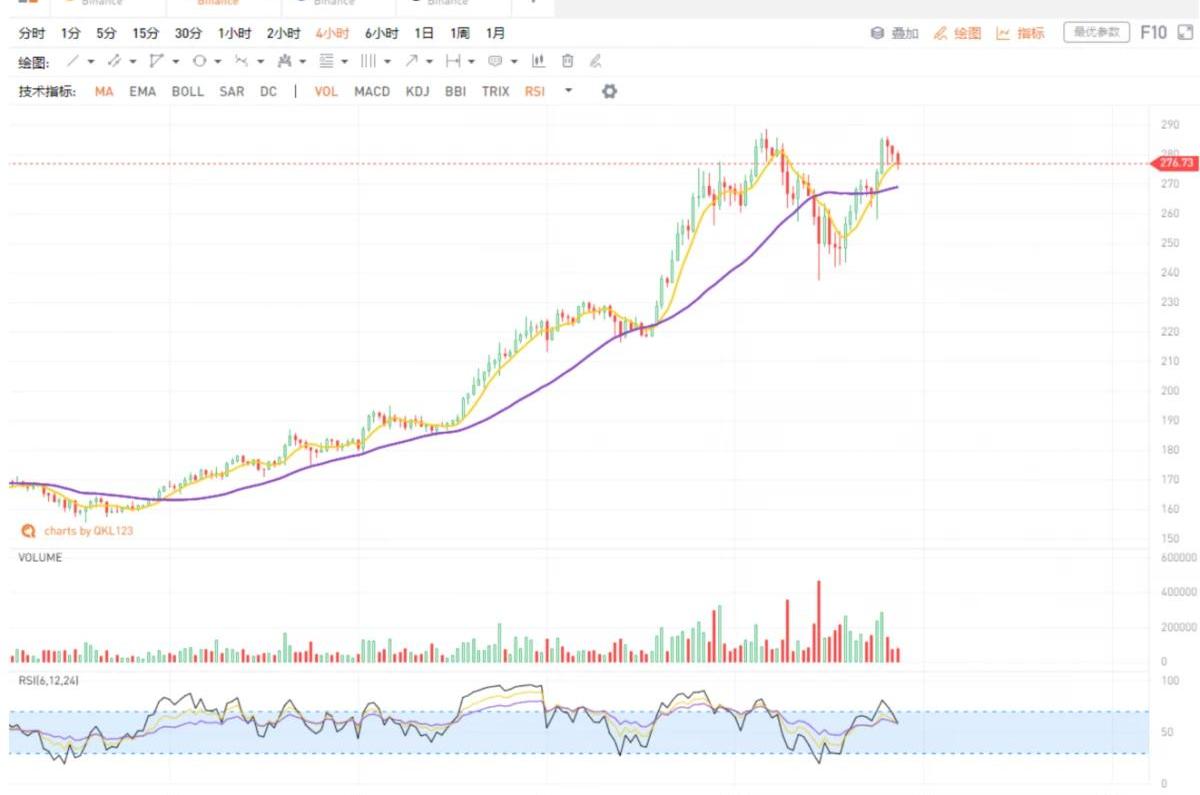Expand dropdown arrow next to ellipse tool
Screen dimensions: 1200x795
(218, 62)
